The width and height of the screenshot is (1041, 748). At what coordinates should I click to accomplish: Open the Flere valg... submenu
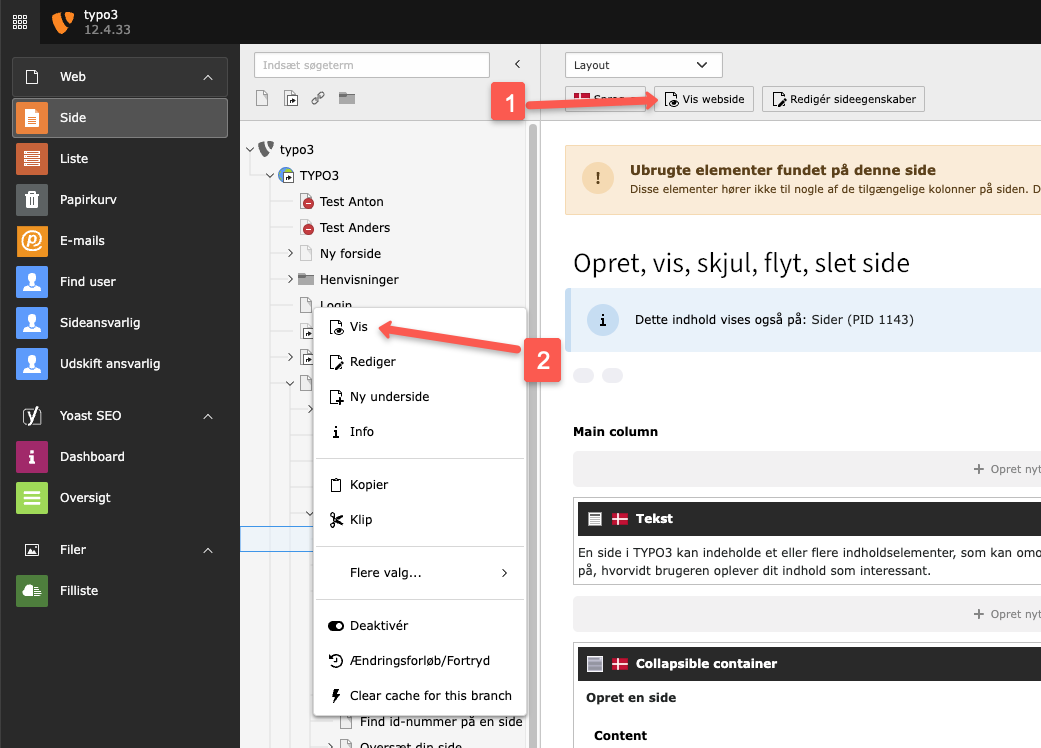click(x=420, y=573)
